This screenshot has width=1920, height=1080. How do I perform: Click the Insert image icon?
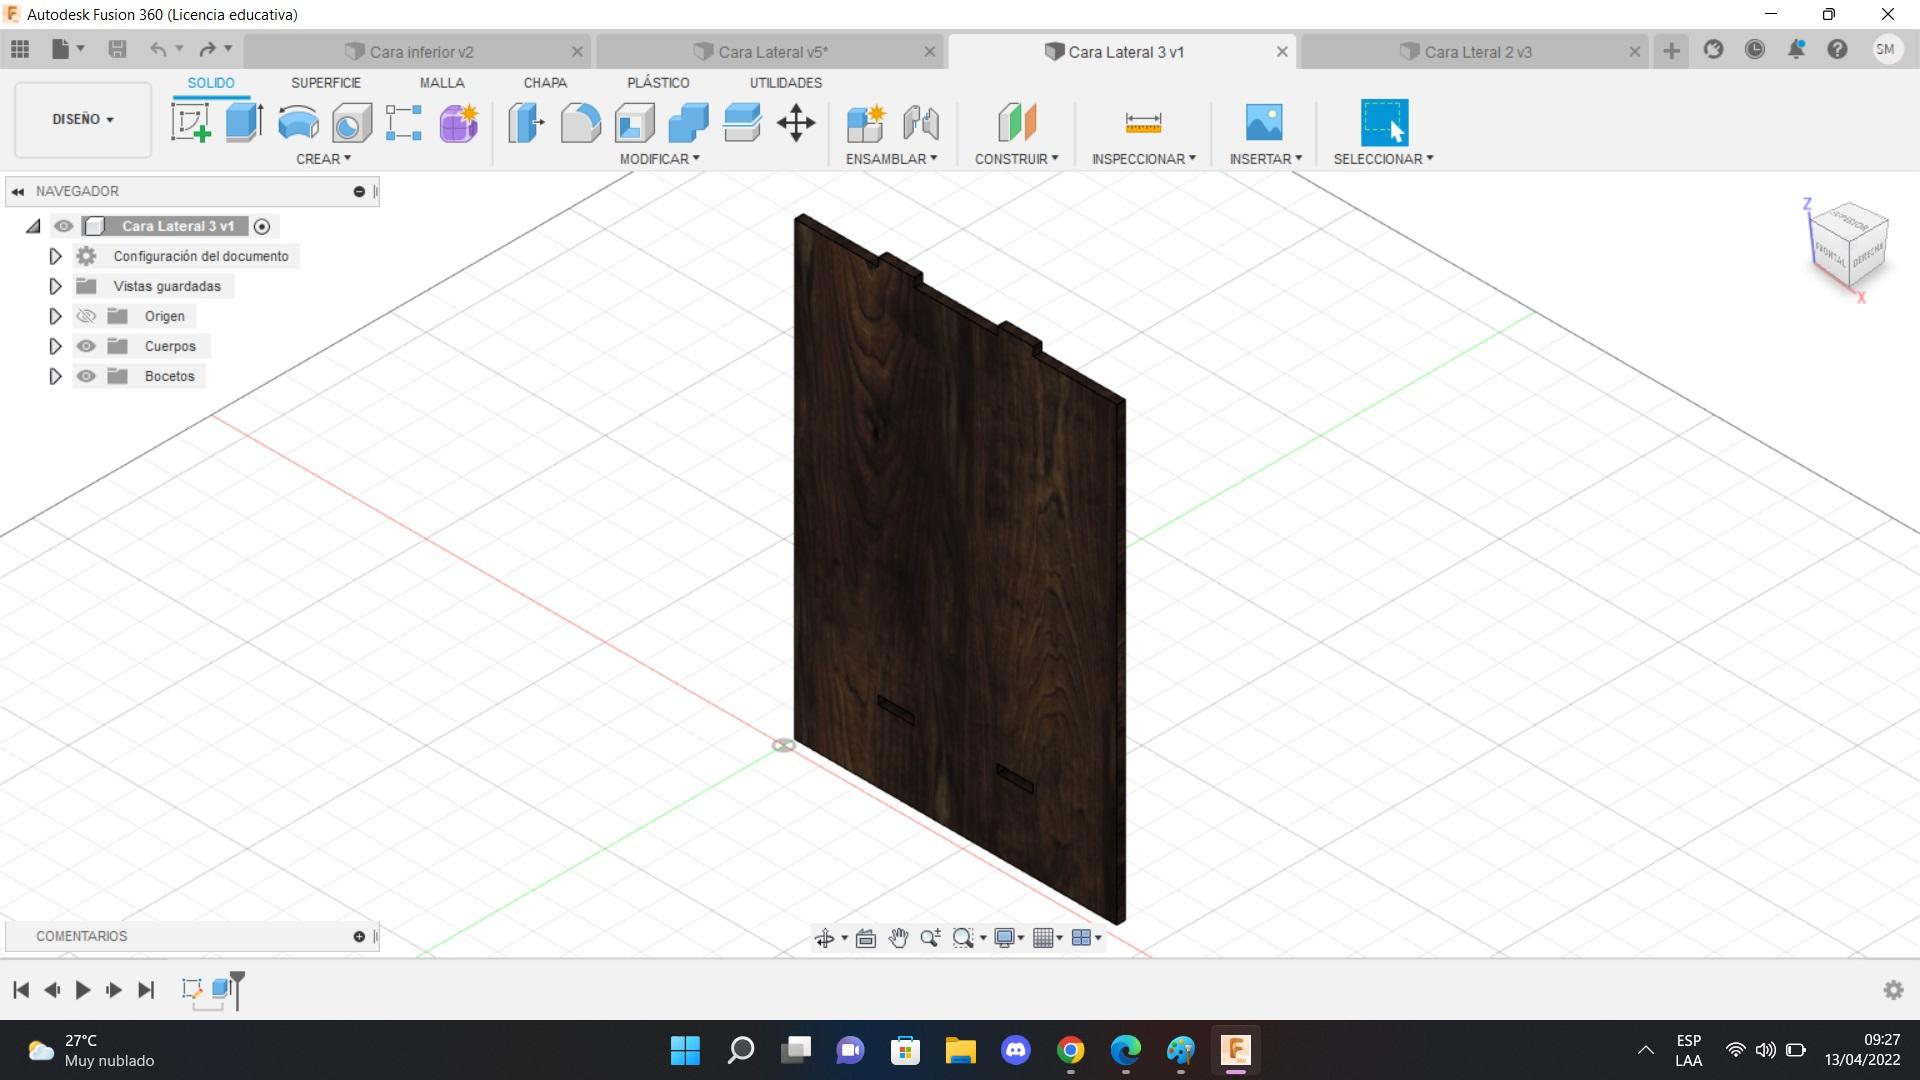tap(1264, 123)
